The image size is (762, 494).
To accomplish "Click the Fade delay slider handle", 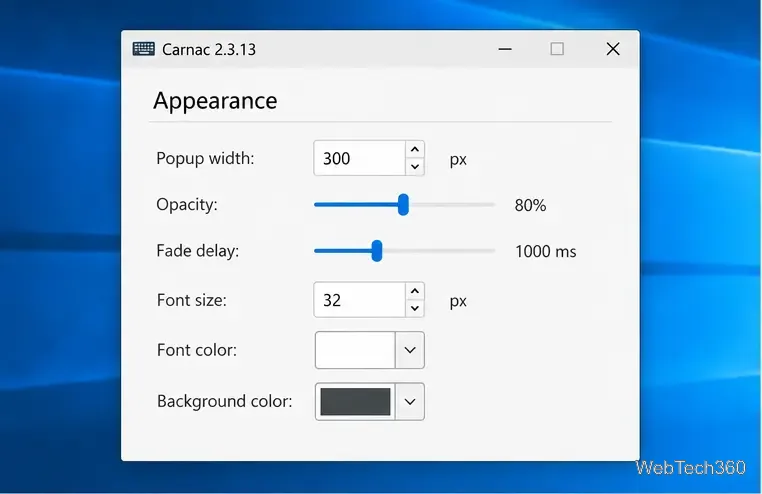I will (x=377, y=251).
